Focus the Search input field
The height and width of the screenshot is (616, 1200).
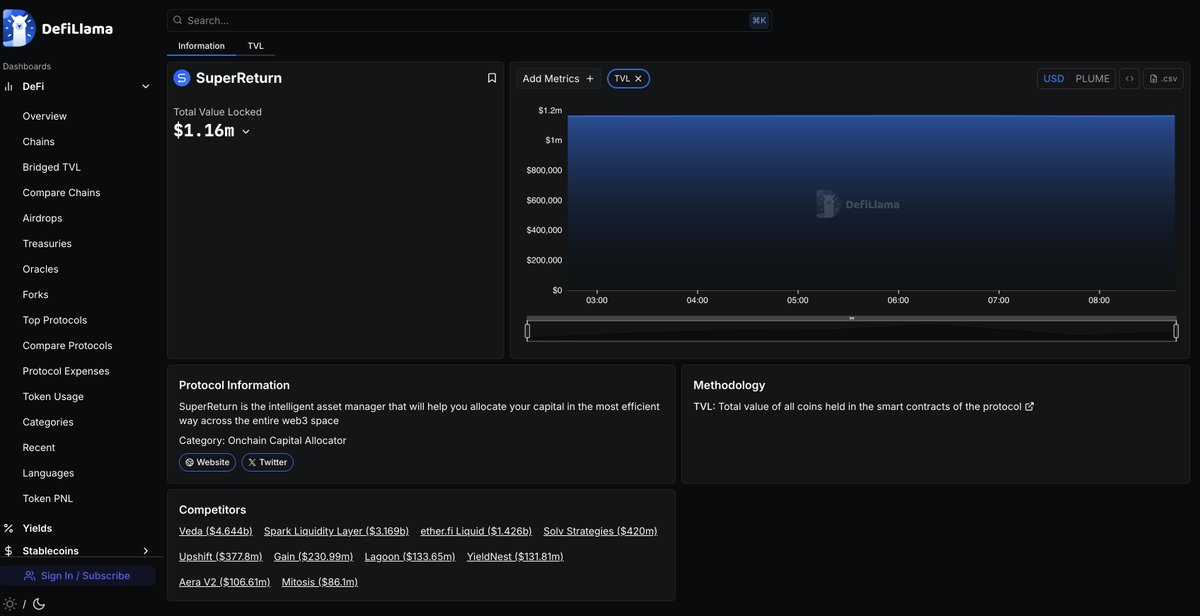pos(469,20)
